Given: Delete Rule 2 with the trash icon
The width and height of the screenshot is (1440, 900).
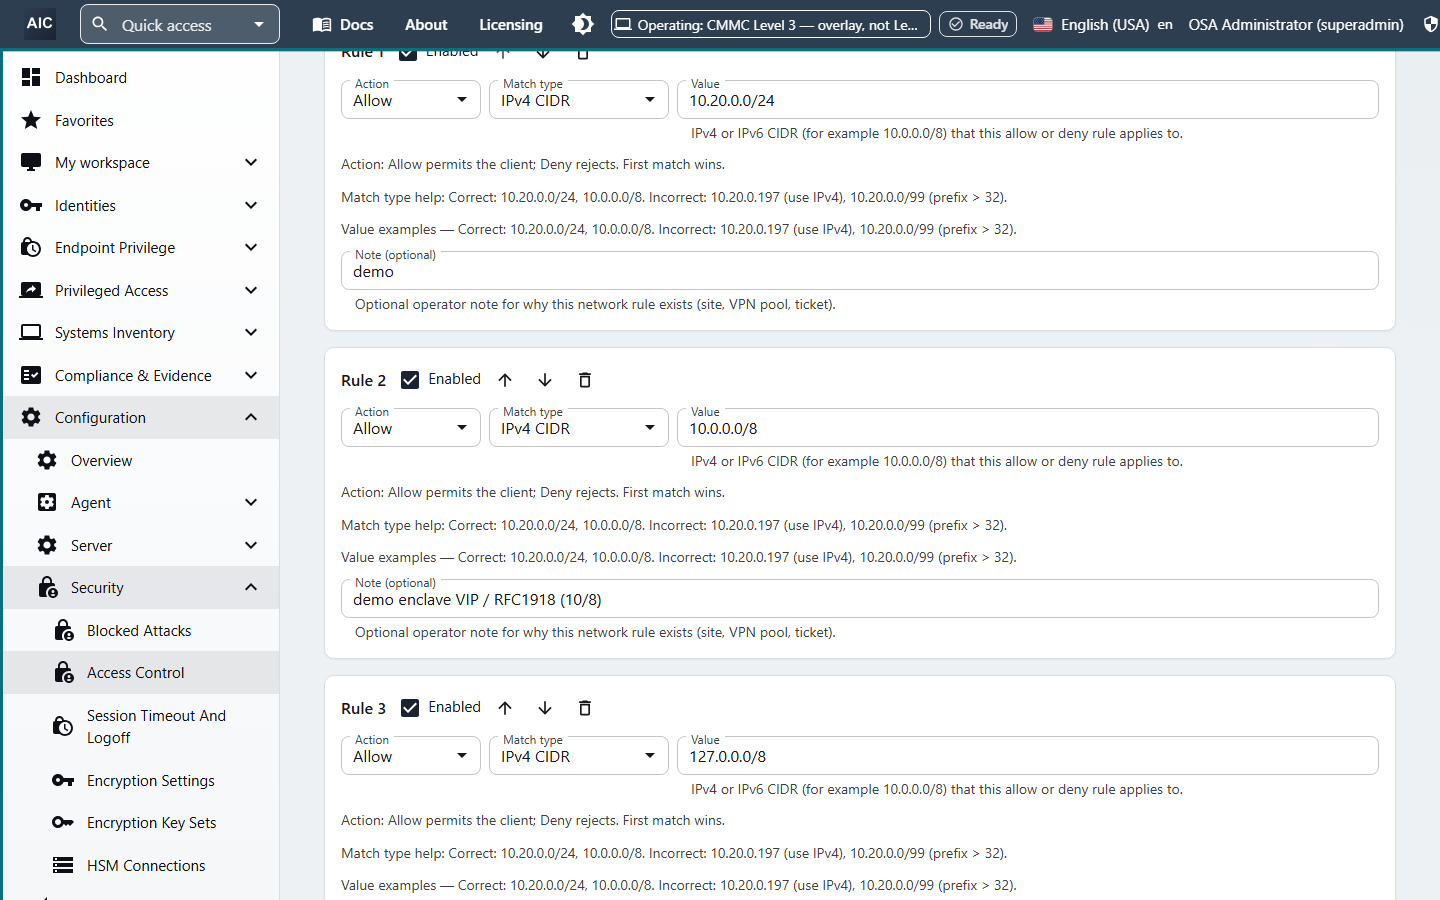Looking at the screenshot, I should [585, 380].
